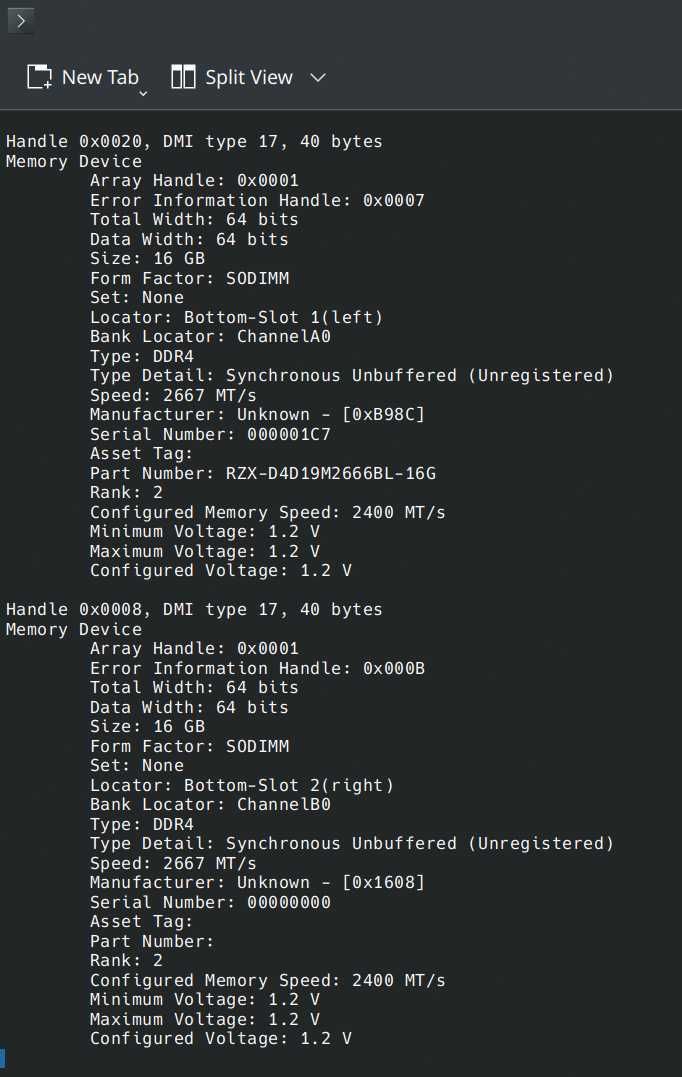The width and height of the screenshot is (682, 1077).
Task: Click the ChannelB0 bank locator
Action: tap(284, 804)
